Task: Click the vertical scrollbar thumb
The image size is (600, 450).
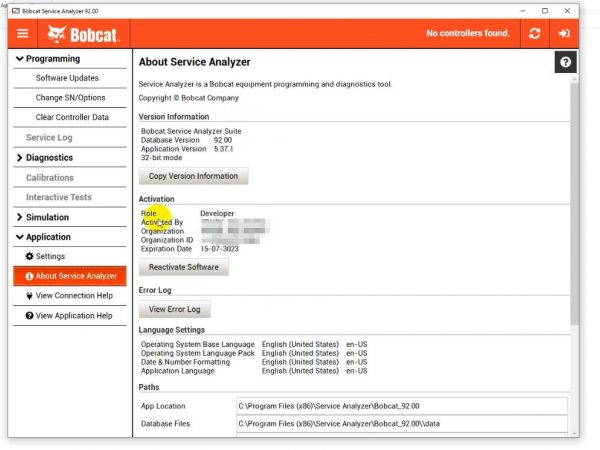Action: click(574, 203)
